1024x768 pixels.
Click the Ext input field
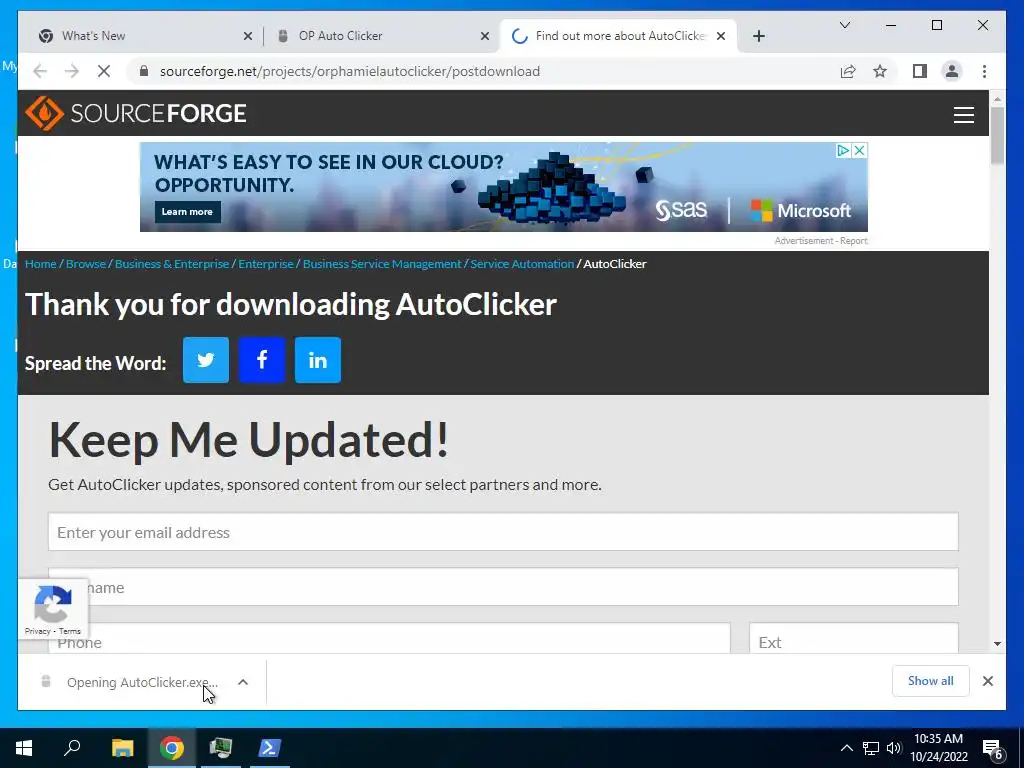pyautogui.click(x=854, y=639)
